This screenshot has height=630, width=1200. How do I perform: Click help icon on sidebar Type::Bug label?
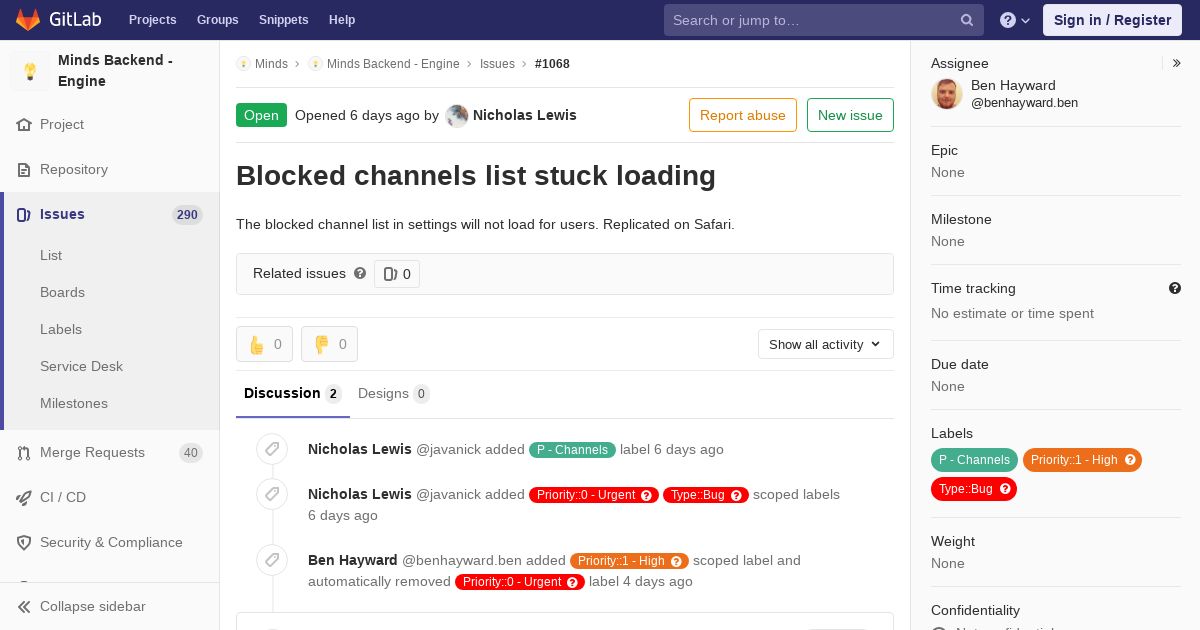click(x=1006, y=489)
